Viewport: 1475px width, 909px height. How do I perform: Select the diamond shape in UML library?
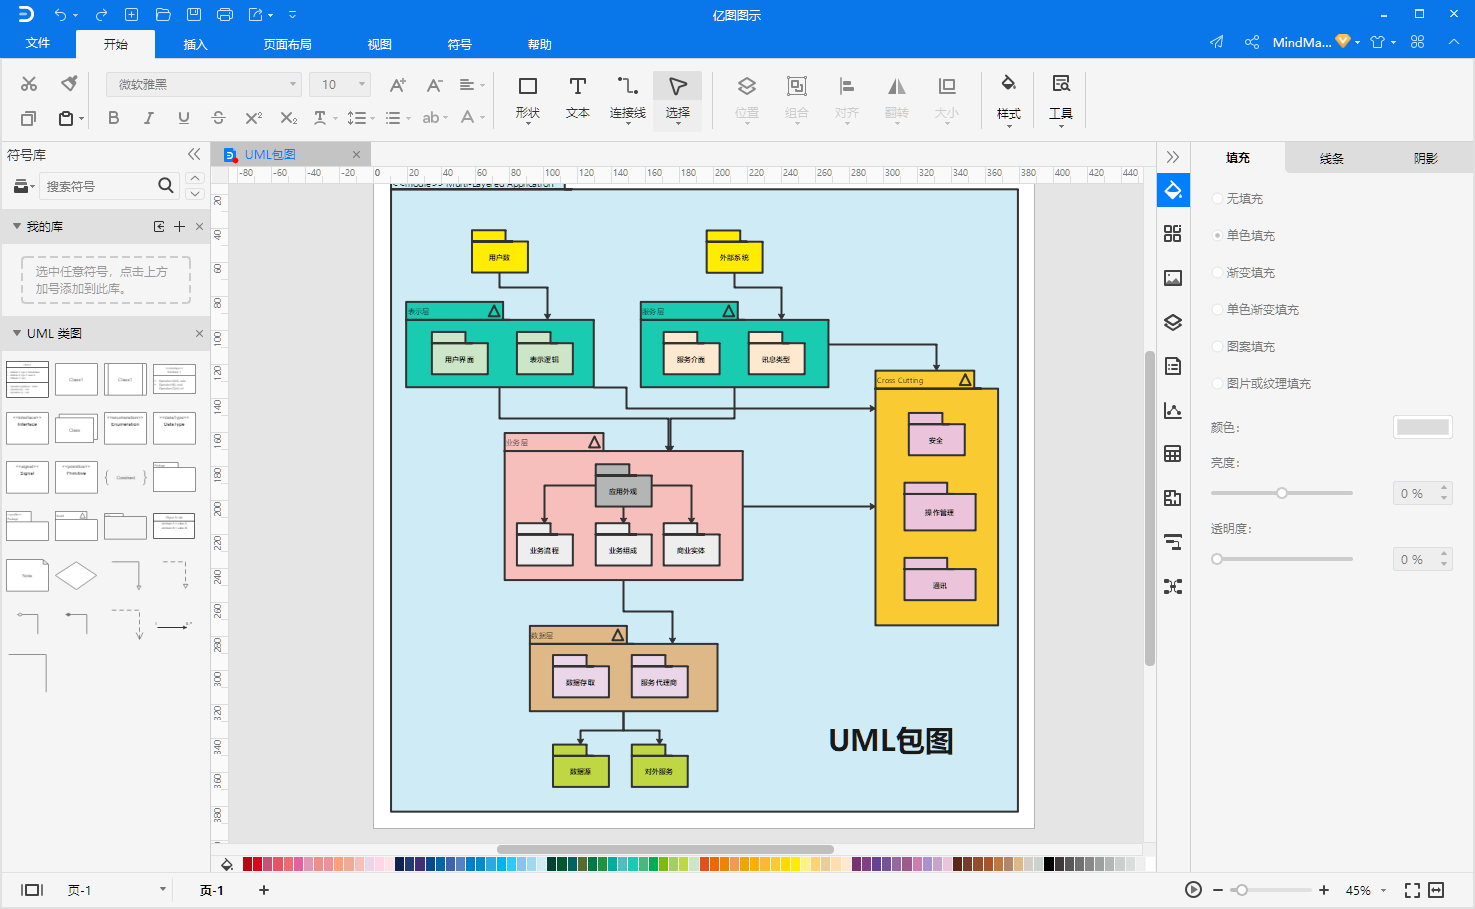[76, 575]
